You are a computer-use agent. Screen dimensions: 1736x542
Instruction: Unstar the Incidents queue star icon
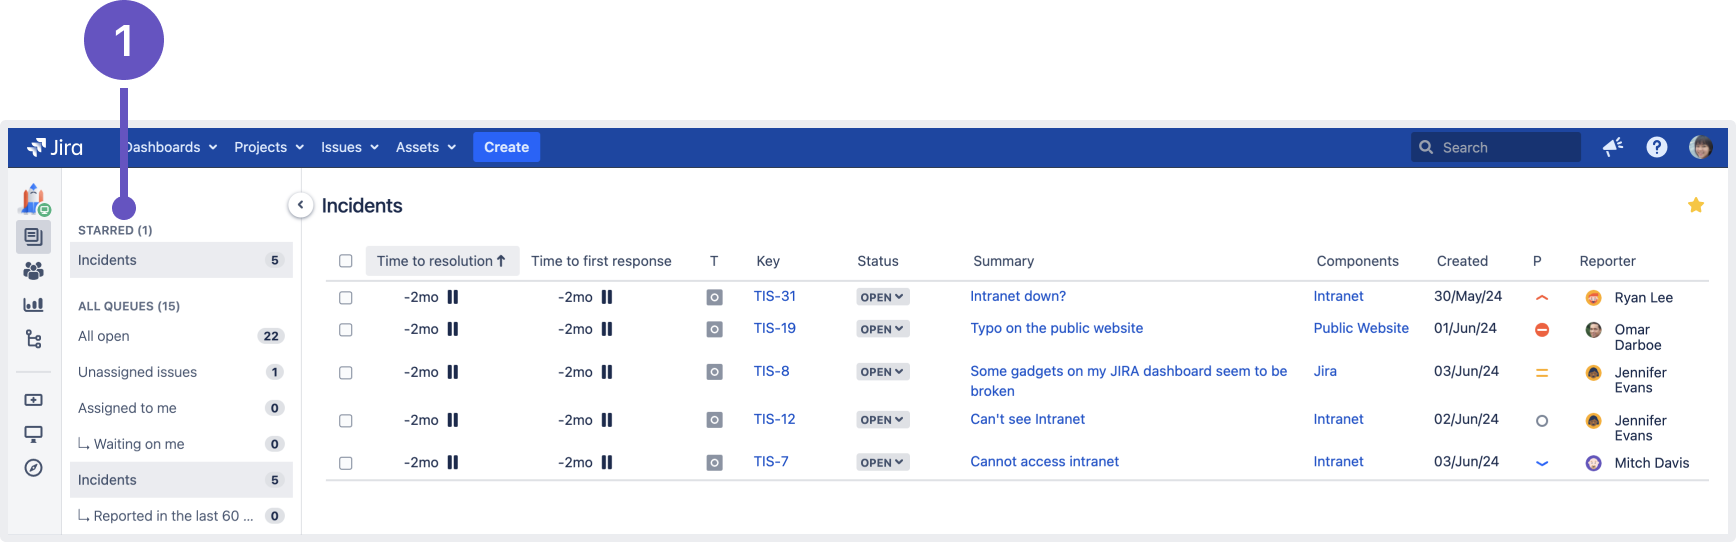(1695, 205)
